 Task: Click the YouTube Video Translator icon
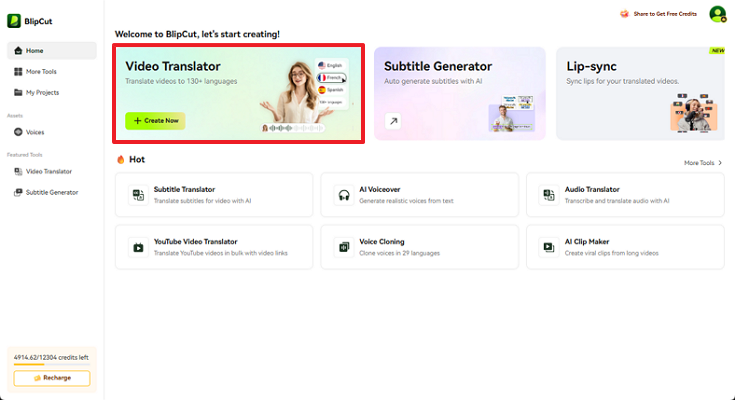(138, 246)
